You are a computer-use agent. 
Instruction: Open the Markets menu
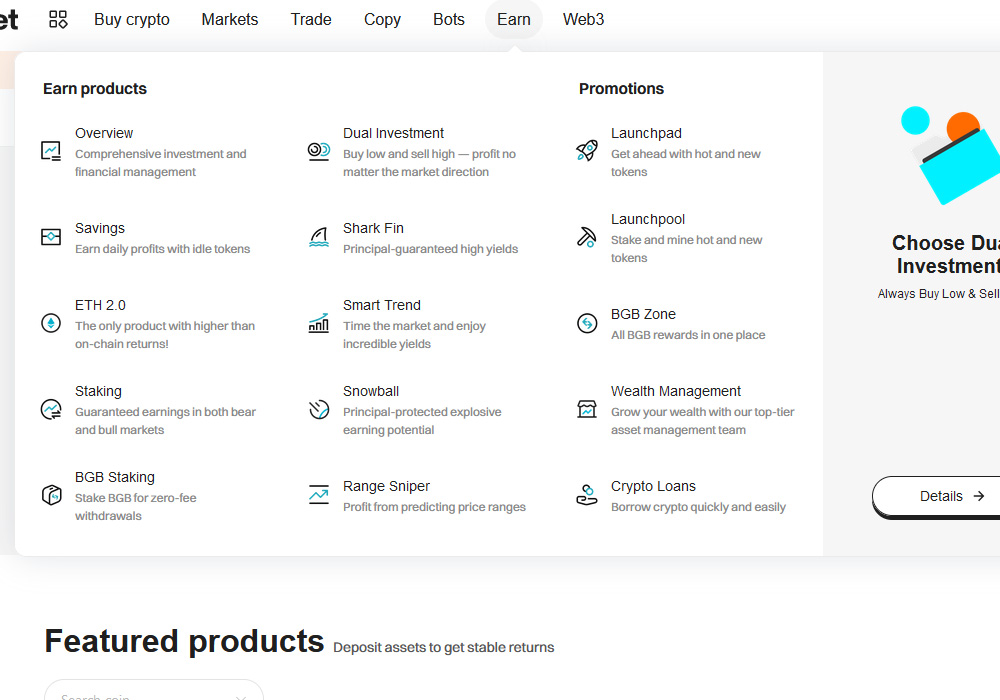230,20
